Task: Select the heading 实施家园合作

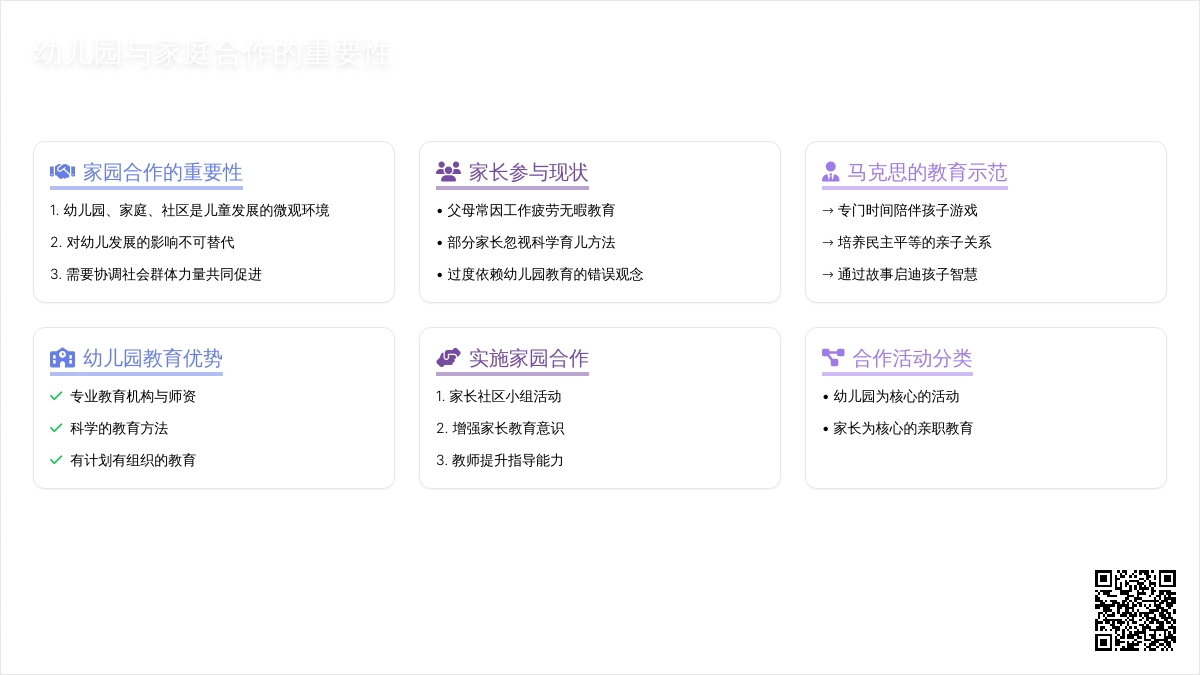Action: tap(529, 358)
